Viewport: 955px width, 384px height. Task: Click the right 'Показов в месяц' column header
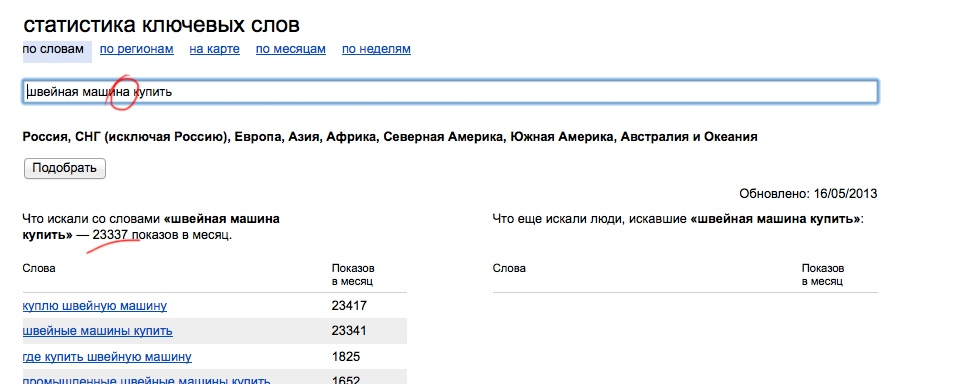point(823,275)
